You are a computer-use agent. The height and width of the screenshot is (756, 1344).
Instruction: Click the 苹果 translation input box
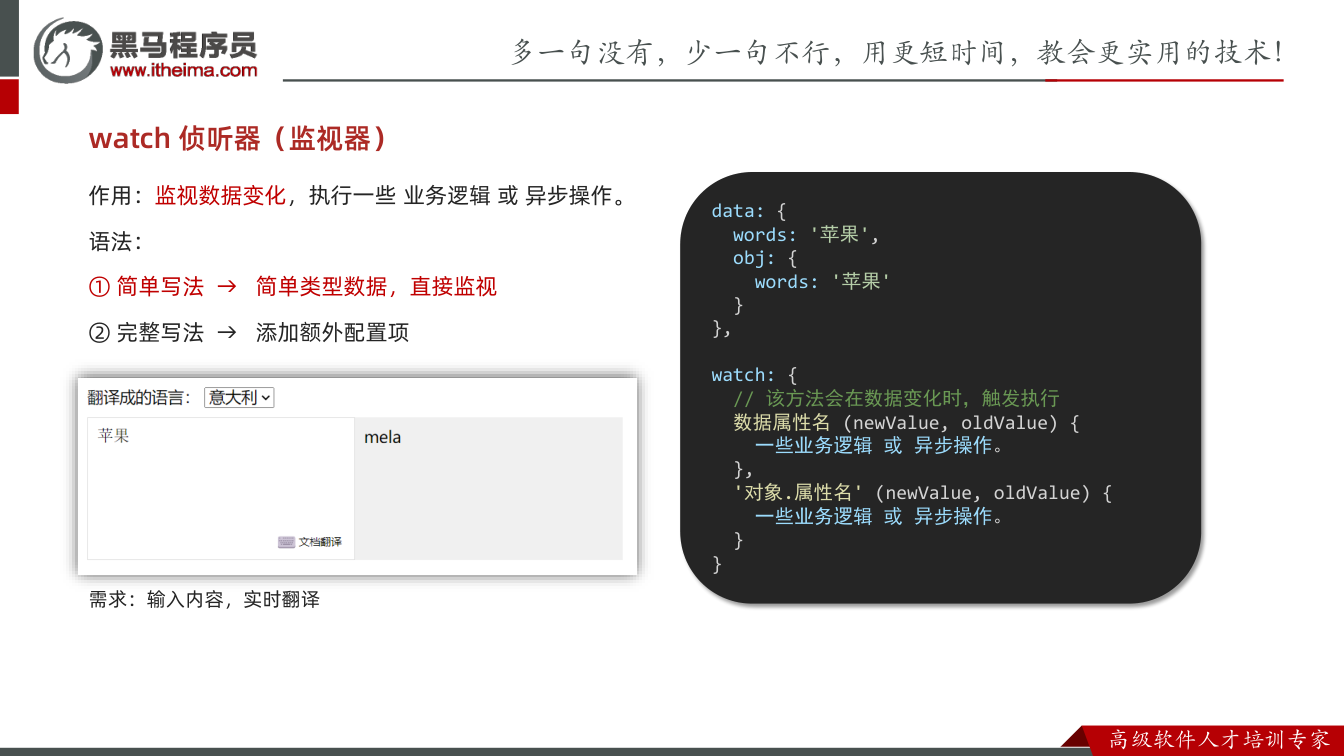point(221,489)
